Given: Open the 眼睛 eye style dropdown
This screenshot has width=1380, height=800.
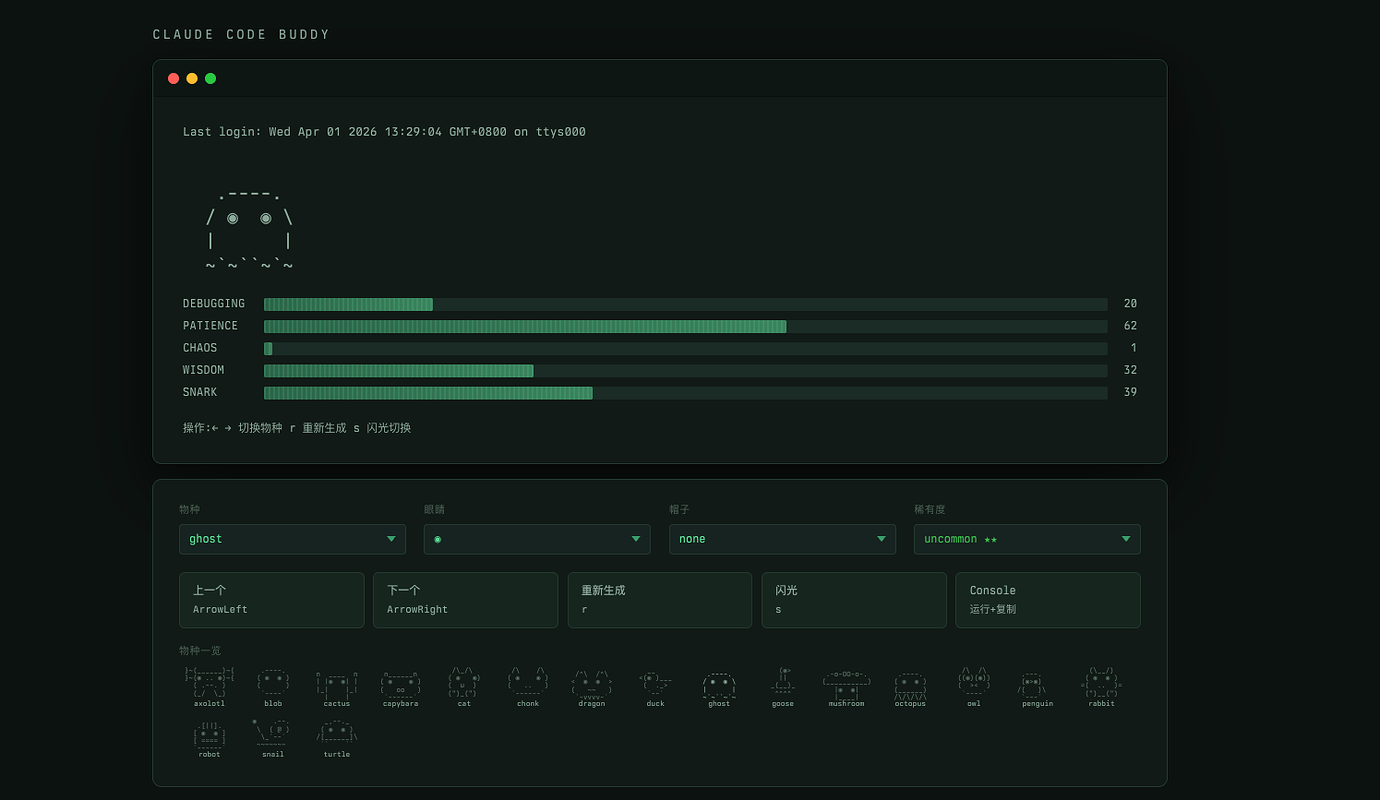Looking at the screenshot, I should [537, 539].
